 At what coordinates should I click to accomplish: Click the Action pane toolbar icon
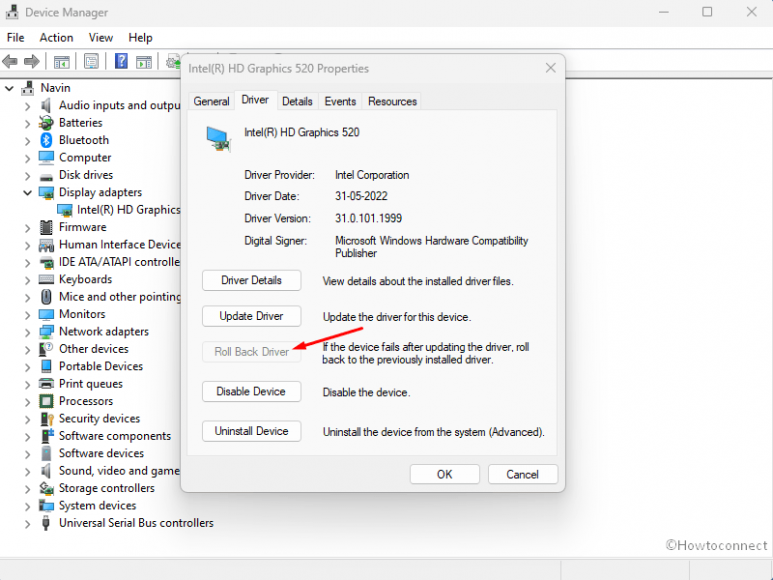coord(144,62)
